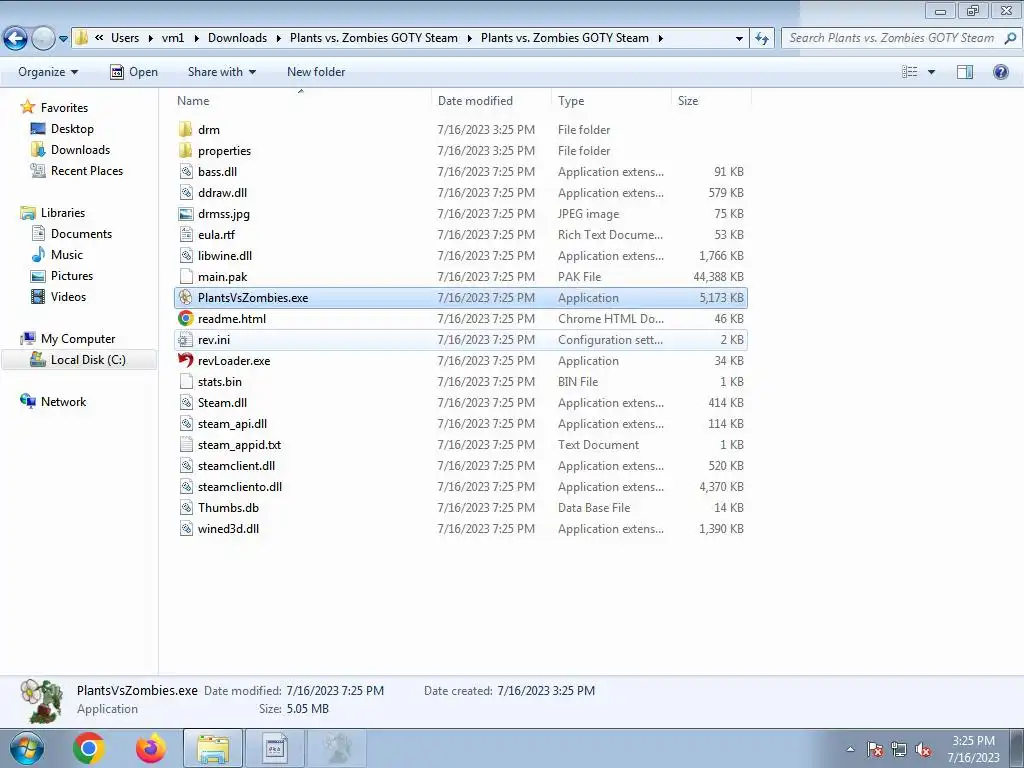Select the rev.ini configuration icon
The height and width of the screenshot is (768, 1024).
pos(186,340)
